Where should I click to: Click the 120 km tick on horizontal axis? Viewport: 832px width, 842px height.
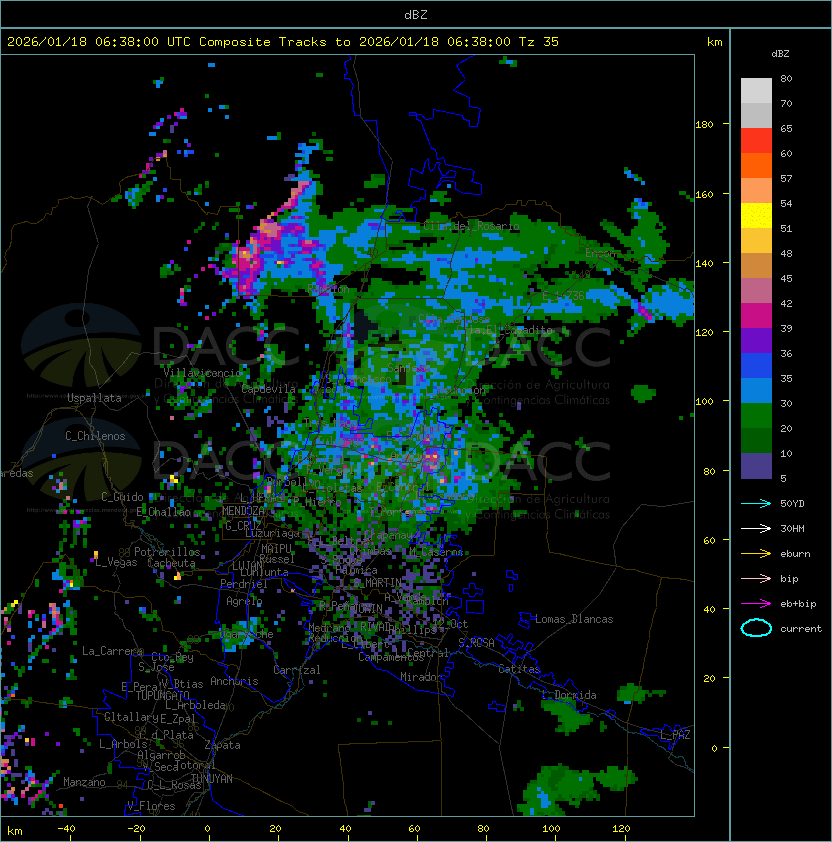point(621,829)
